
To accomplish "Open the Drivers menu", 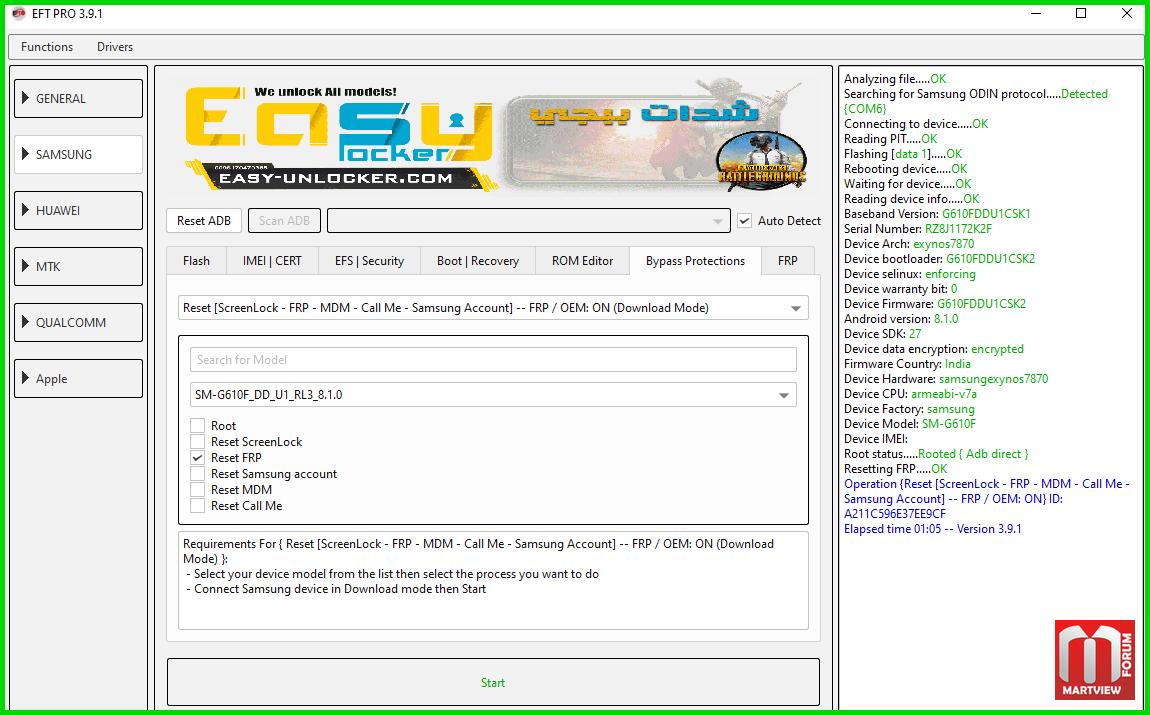I will pos(114,47).
